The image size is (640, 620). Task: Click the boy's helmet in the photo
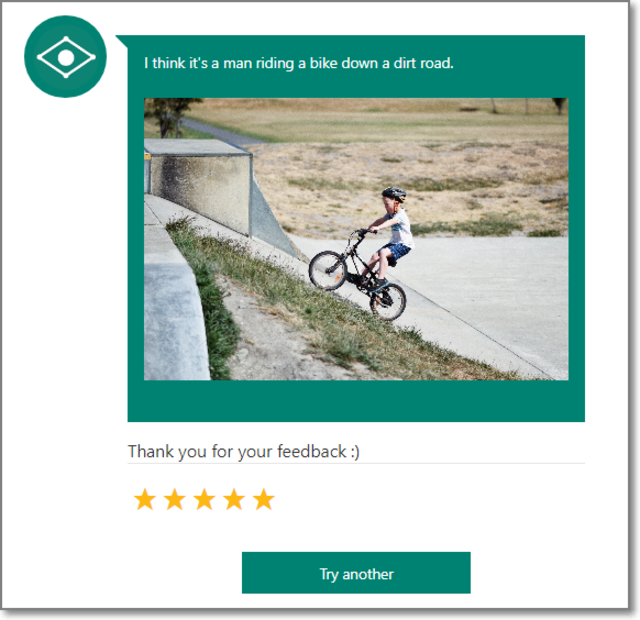point(394,193)
